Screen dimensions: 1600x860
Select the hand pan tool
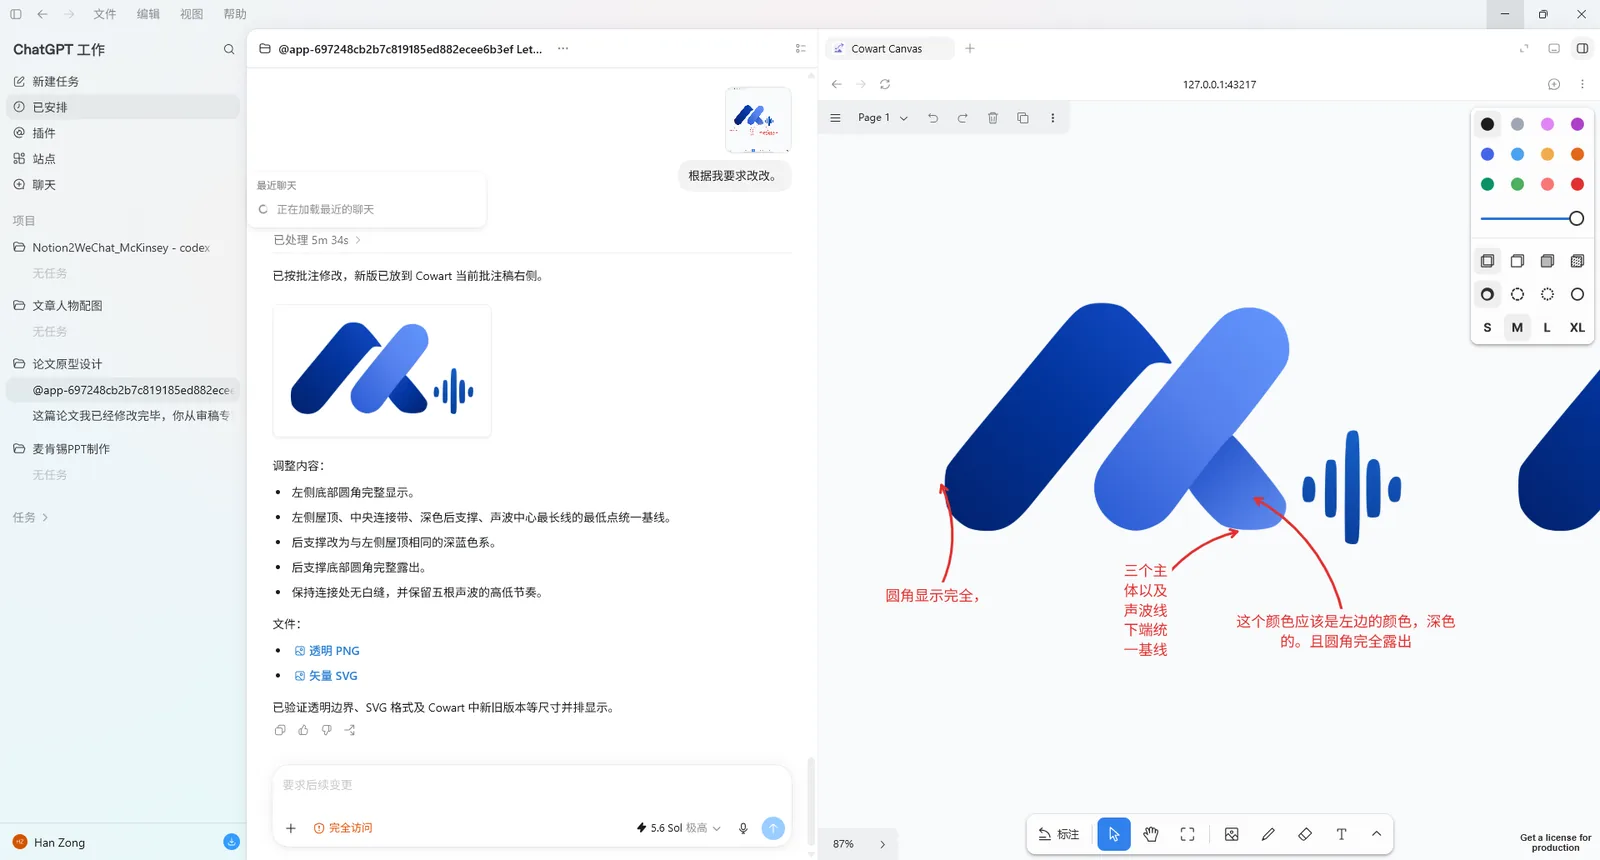point(1151,834)
